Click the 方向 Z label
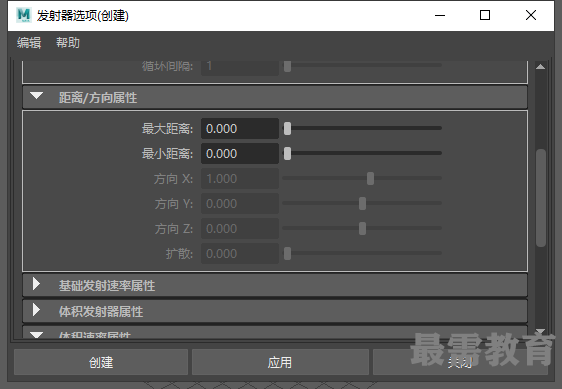This screenshot has height=389, width=562. [x=174, y=228]
